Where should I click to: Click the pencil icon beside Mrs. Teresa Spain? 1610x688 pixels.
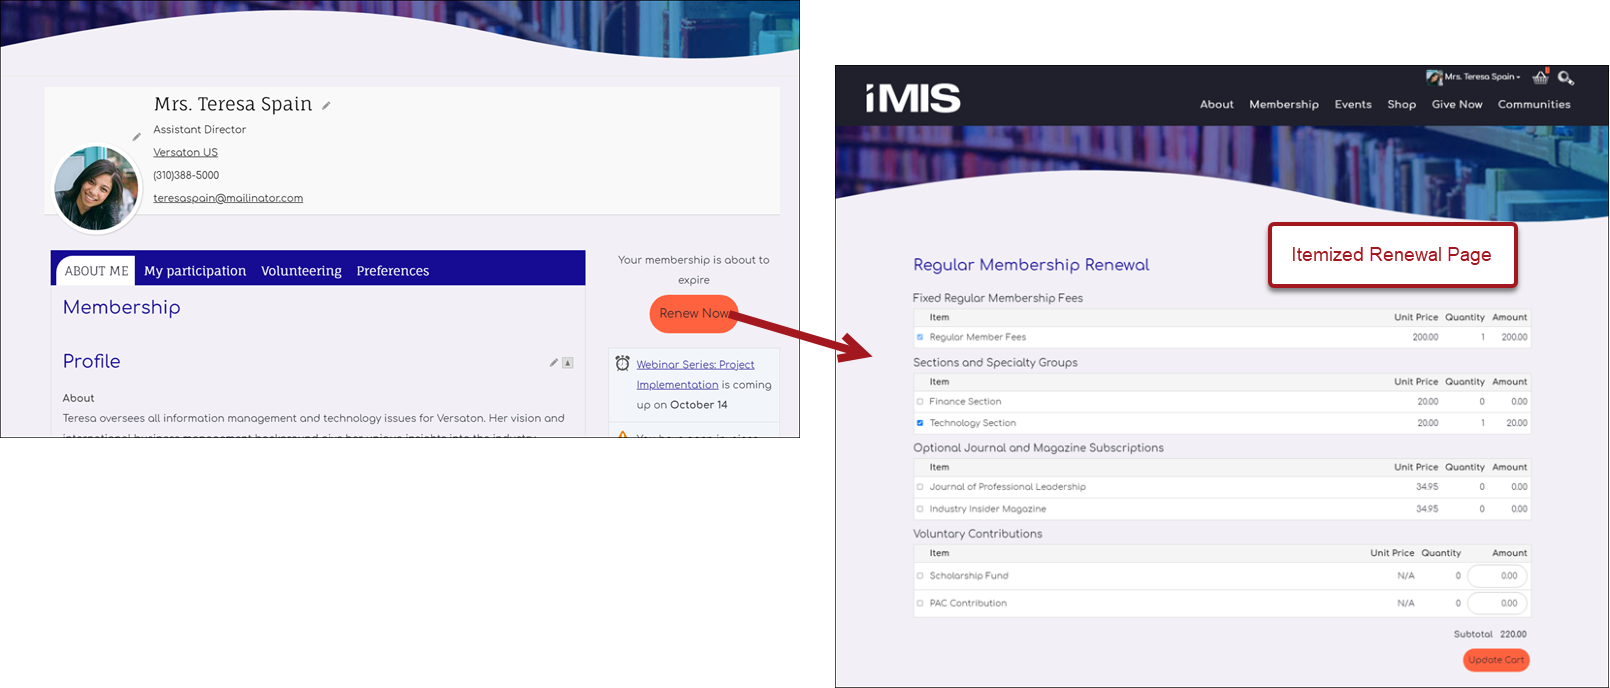point(326,105)
